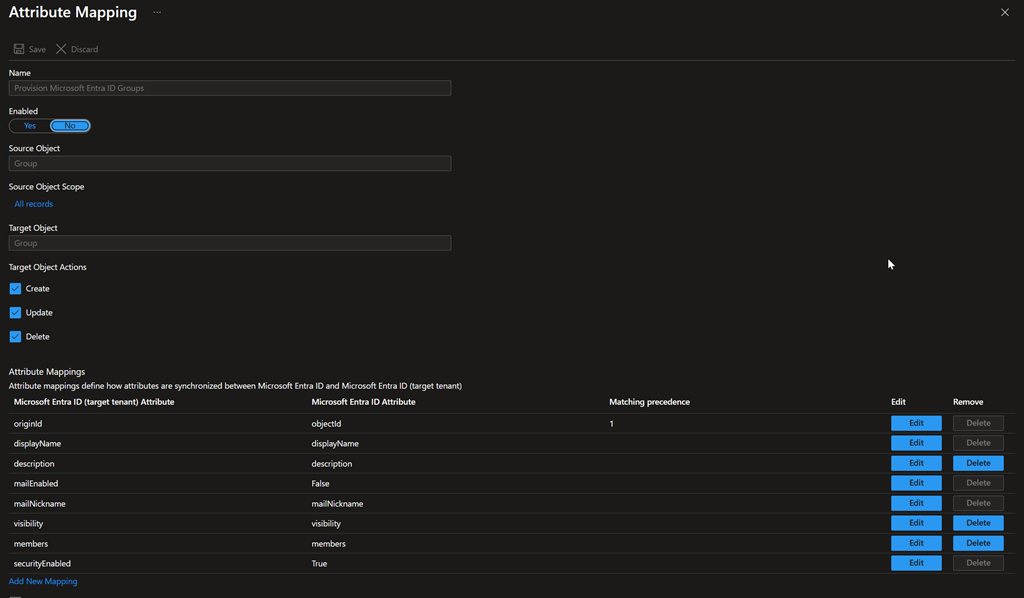The width and height of the screenshot is (1024, 598).
Task: Delete the description attribute mapping
Action: tap(978, 463)
